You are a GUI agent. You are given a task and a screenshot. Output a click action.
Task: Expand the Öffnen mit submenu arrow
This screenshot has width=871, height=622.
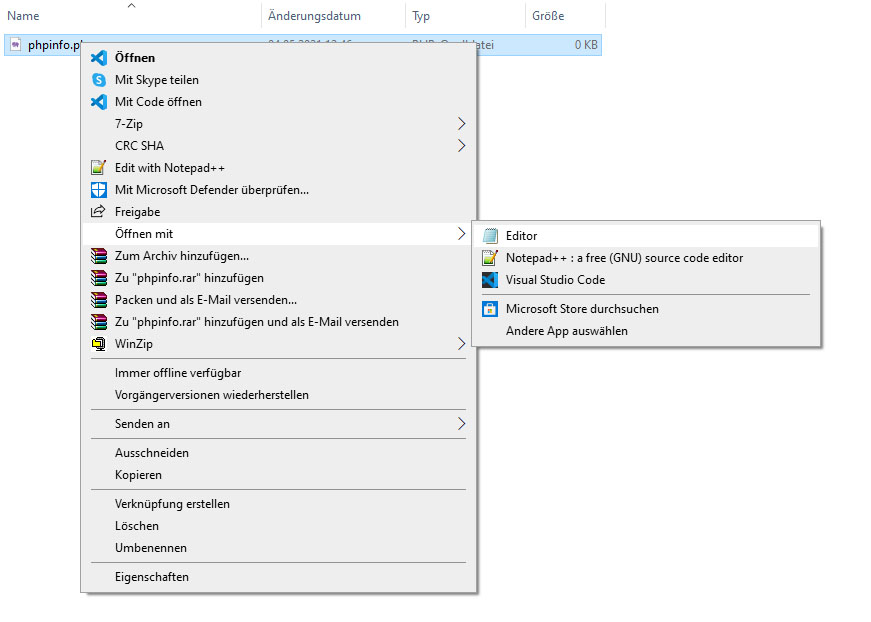click(461, 234)
